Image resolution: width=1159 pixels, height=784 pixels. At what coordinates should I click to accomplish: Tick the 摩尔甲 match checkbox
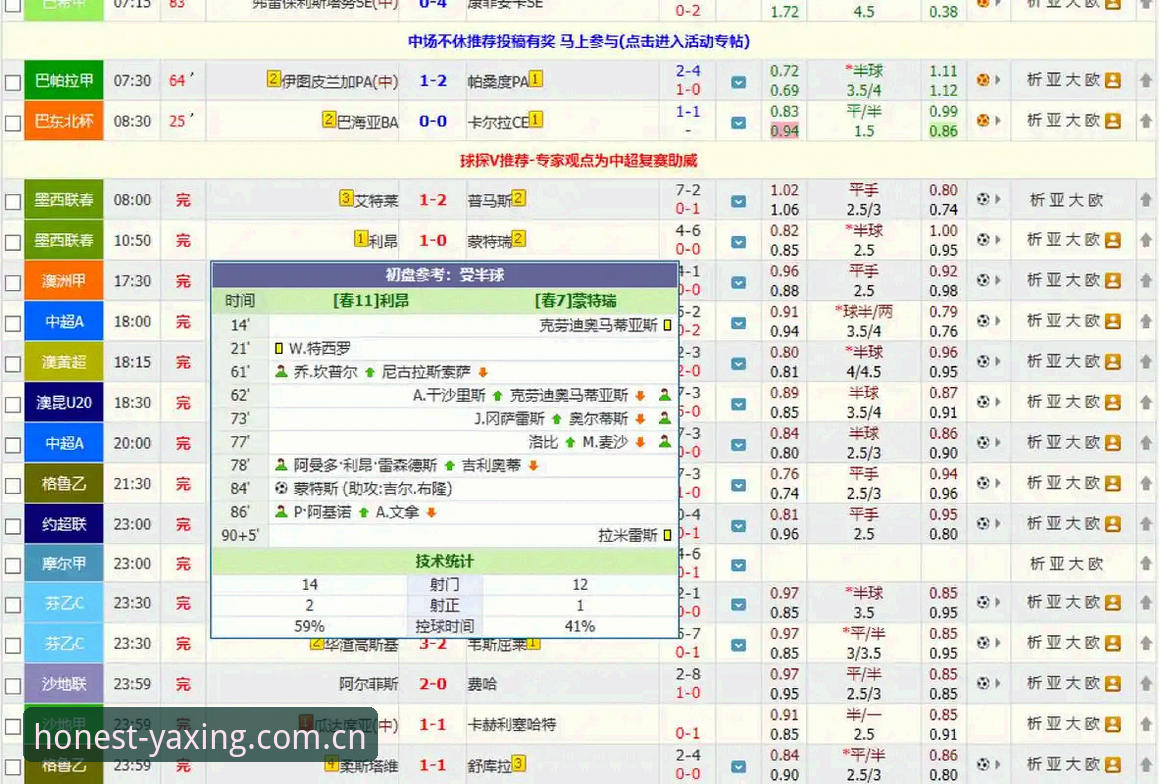(x=13, y=566)
